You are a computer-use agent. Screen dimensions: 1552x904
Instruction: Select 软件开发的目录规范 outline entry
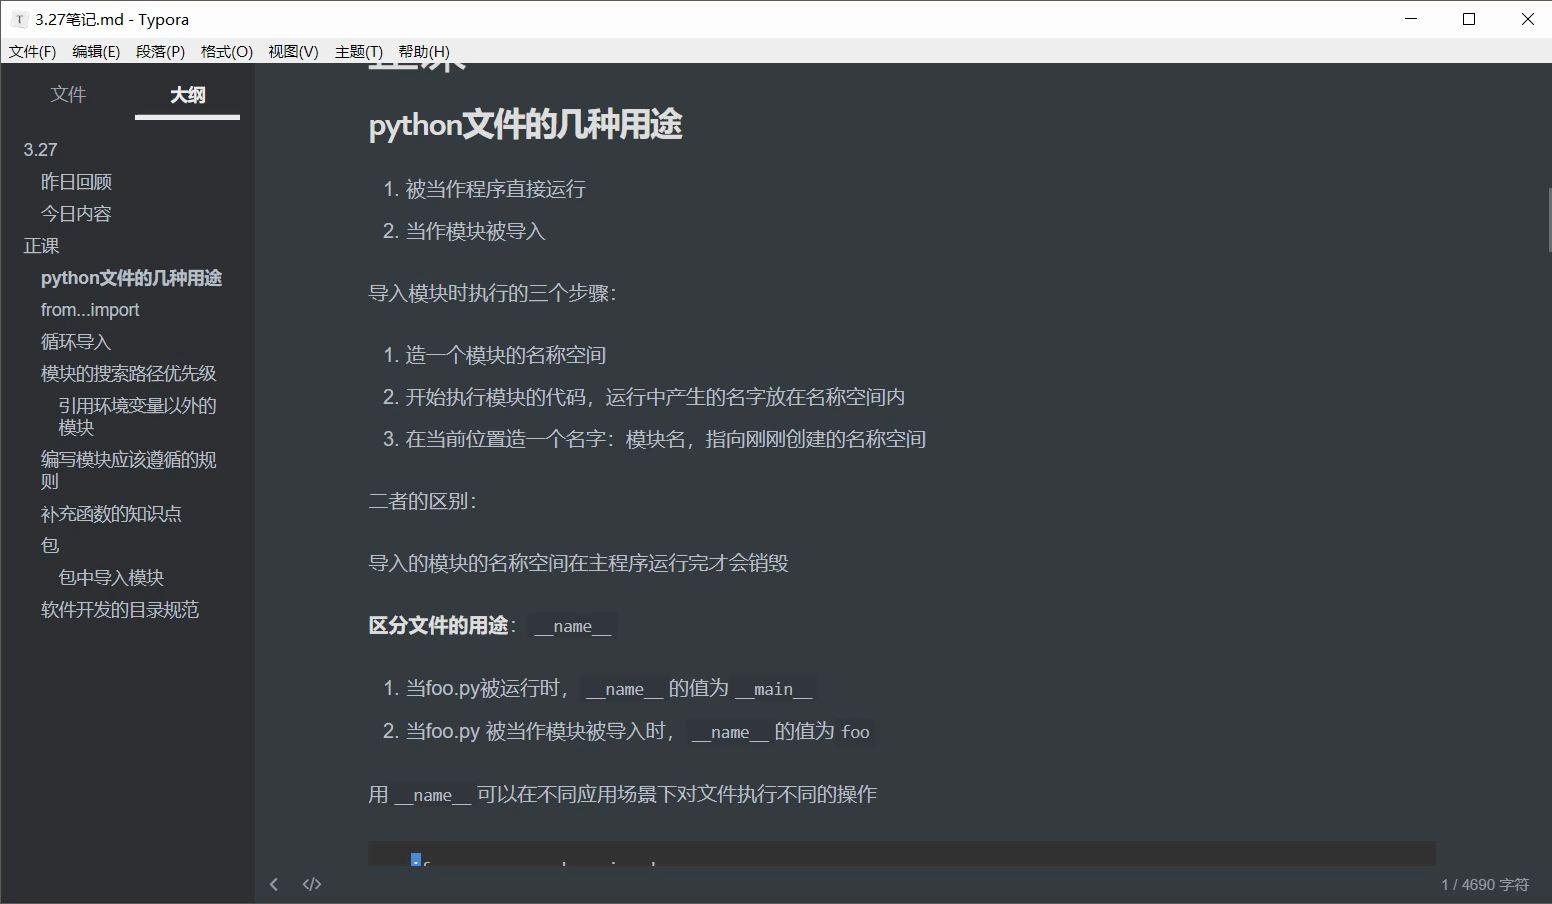click(x=120, y=610)
